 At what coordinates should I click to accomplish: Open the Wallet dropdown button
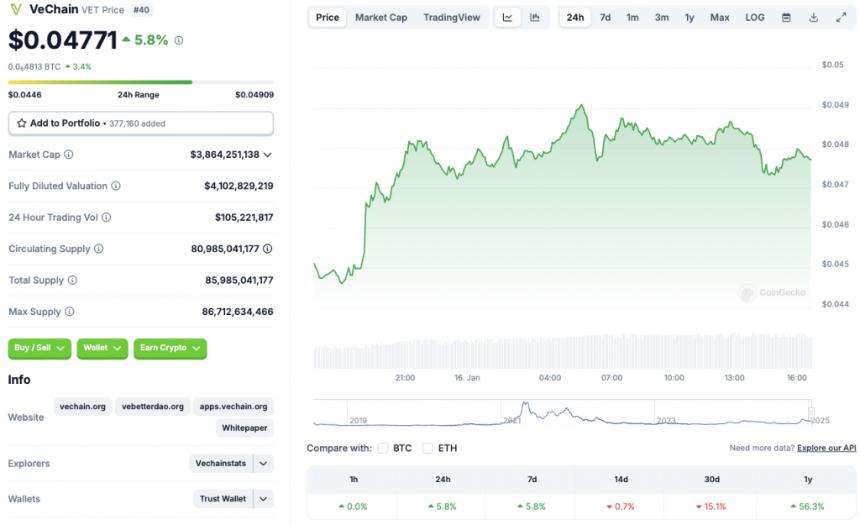103,348
